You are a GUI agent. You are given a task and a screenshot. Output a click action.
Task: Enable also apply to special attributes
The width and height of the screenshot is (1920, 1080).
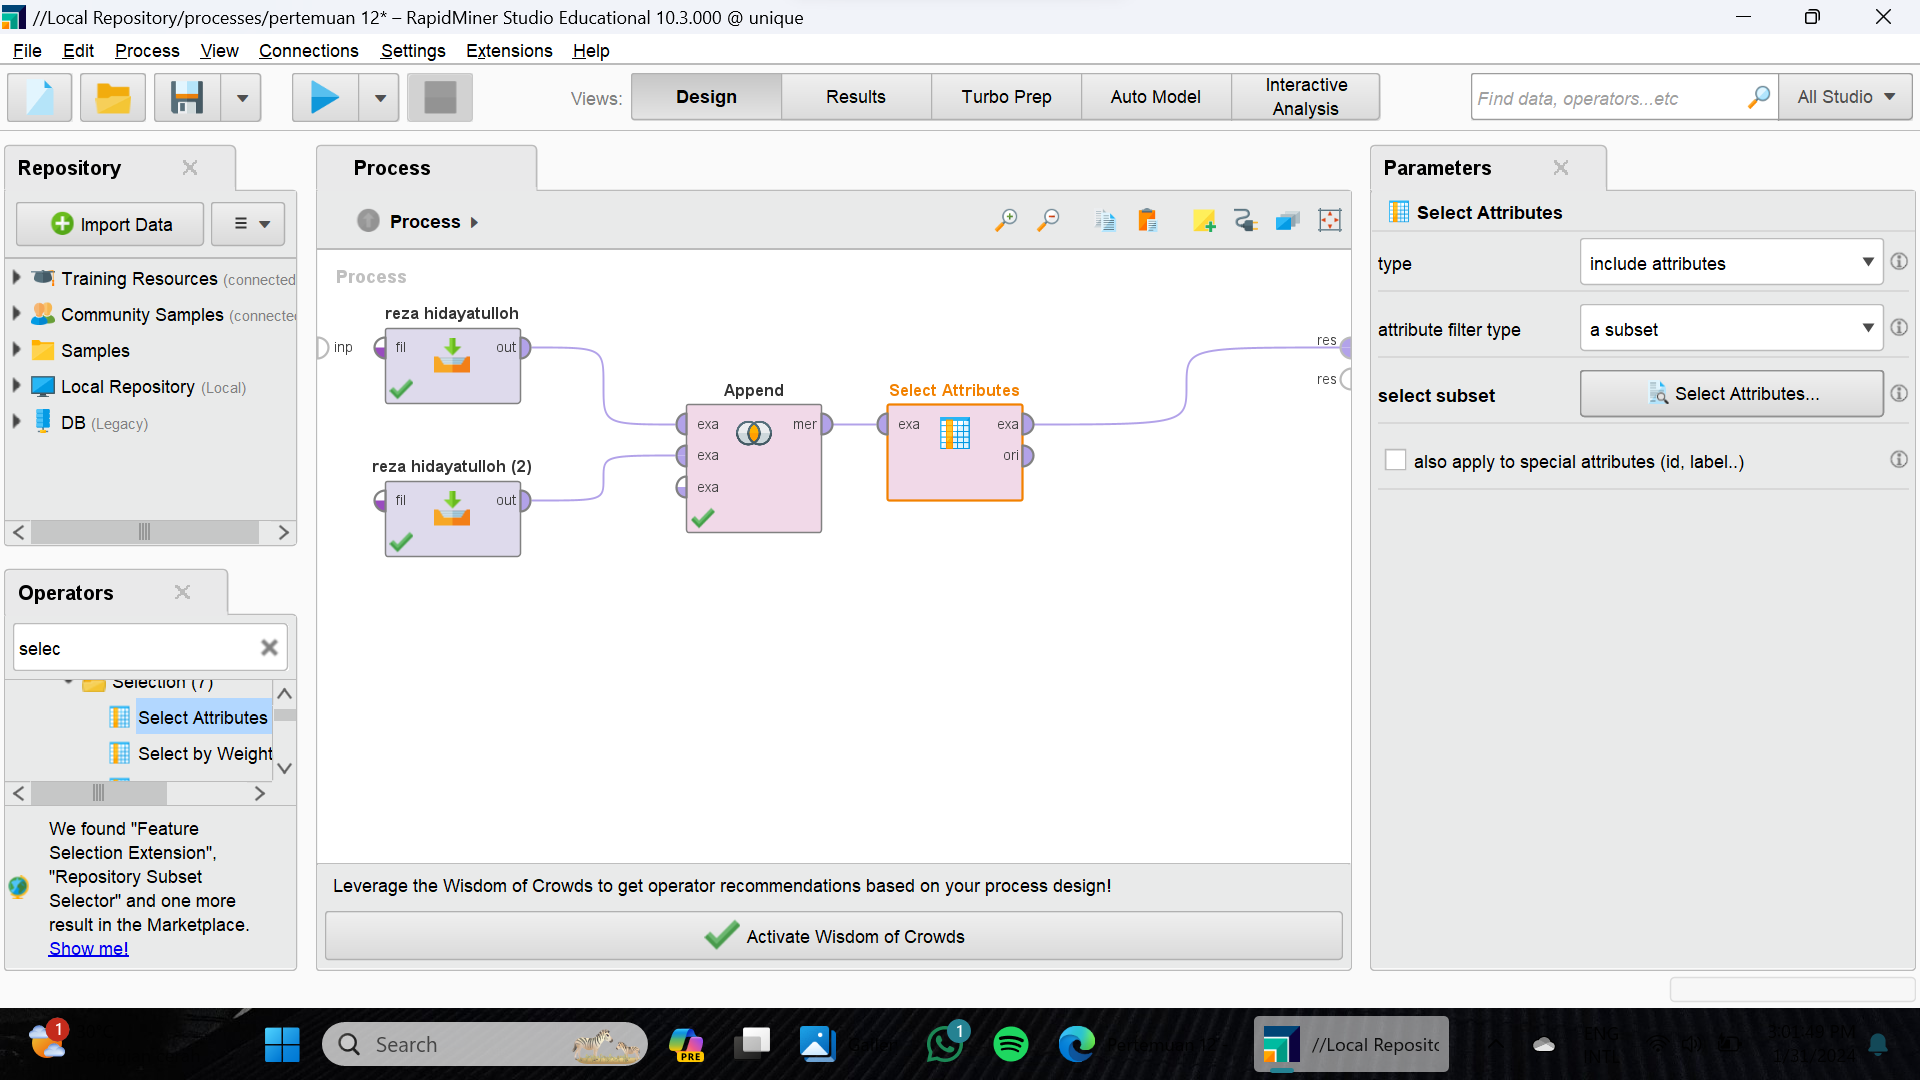tap(1395, 461)
